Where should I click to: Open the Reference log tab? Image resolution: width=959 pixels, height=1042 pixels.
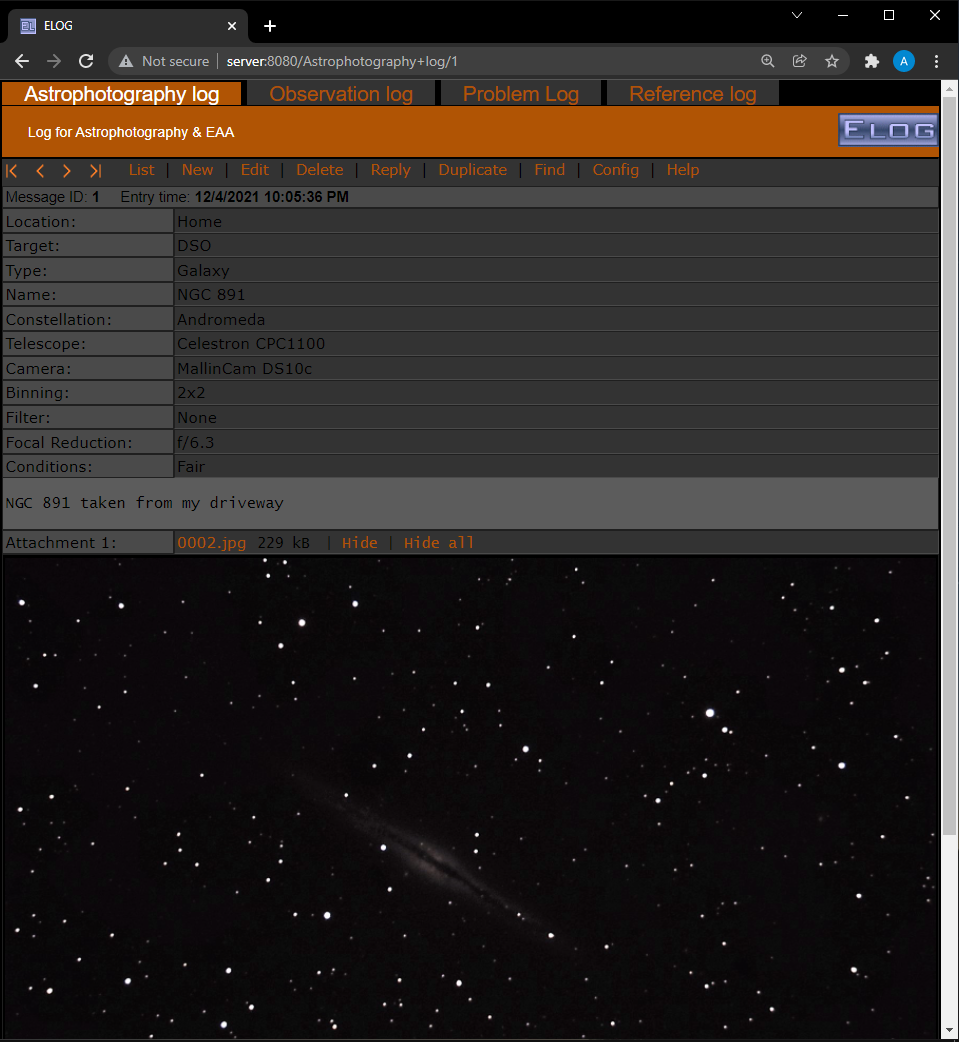[x=693, y=94]
